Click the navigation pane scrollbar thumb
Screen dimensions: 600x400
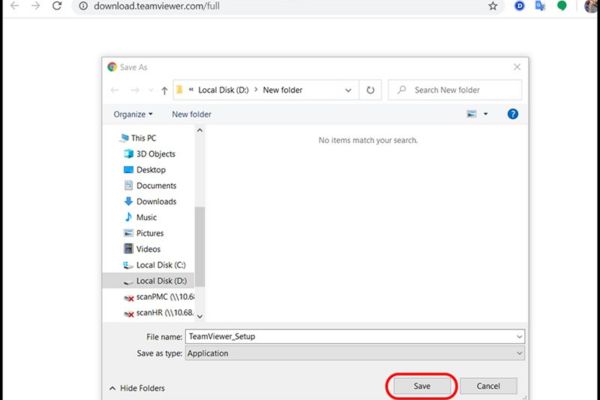(x=200, y=247)
